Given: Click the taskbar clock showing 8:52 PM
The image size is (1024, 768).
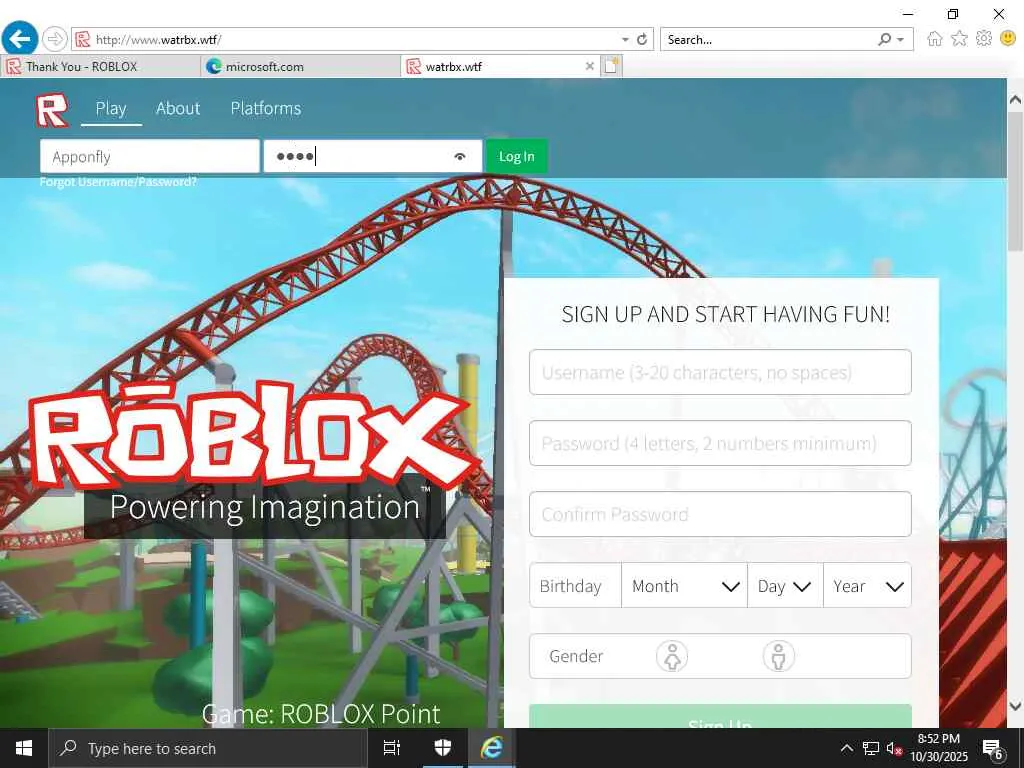Looking at the screenshot, I should click(939, 748).
